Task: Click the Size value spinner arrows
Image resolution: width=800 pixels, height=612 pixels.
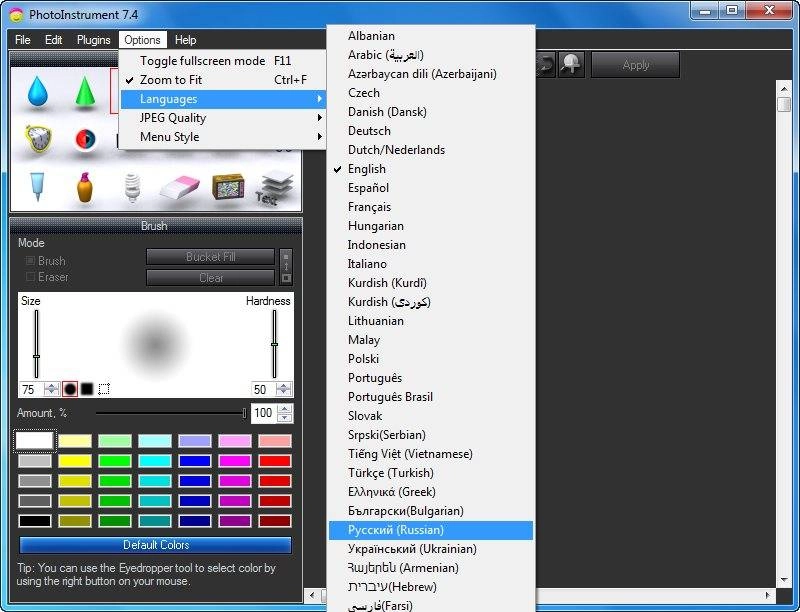Action: pos(52,390)
